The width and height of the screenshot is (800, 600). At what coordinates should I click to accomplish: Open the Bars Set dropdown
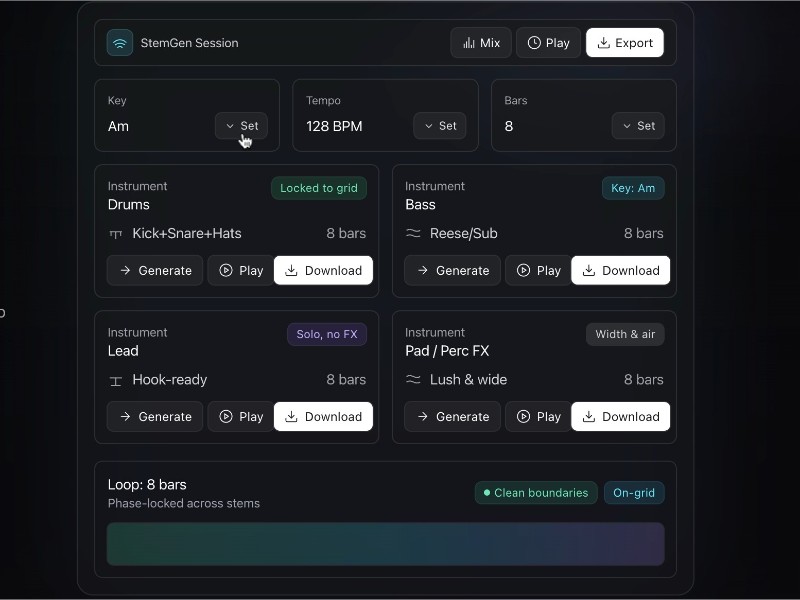(x=638, y=126)
